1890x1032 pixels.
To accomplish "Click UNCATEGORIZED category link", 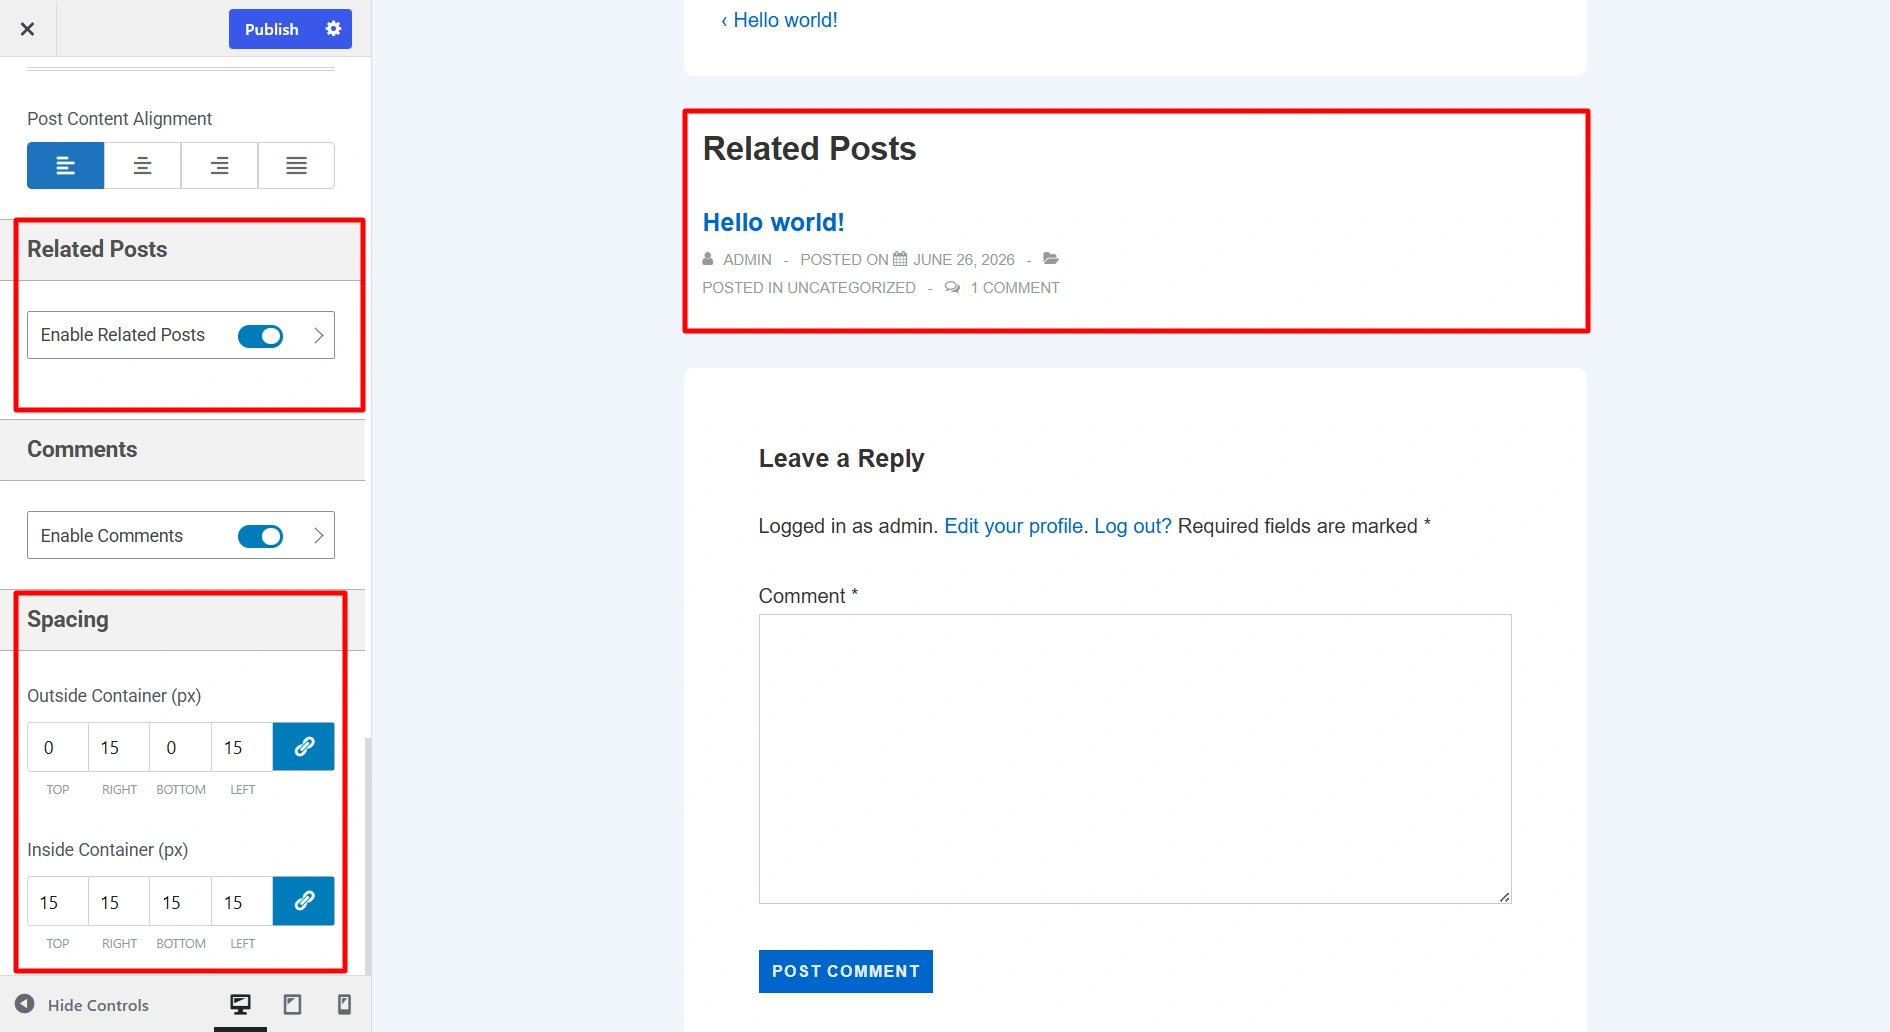I will coord(851,288).
